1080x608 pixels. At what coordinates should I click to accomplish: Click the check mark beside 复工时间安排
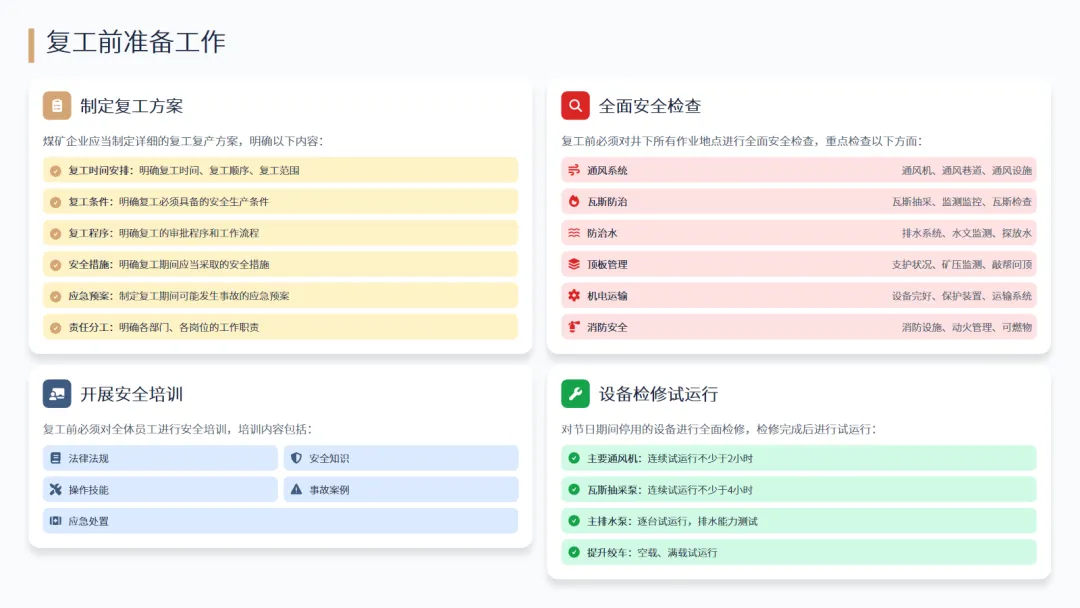tap(56, 171)
